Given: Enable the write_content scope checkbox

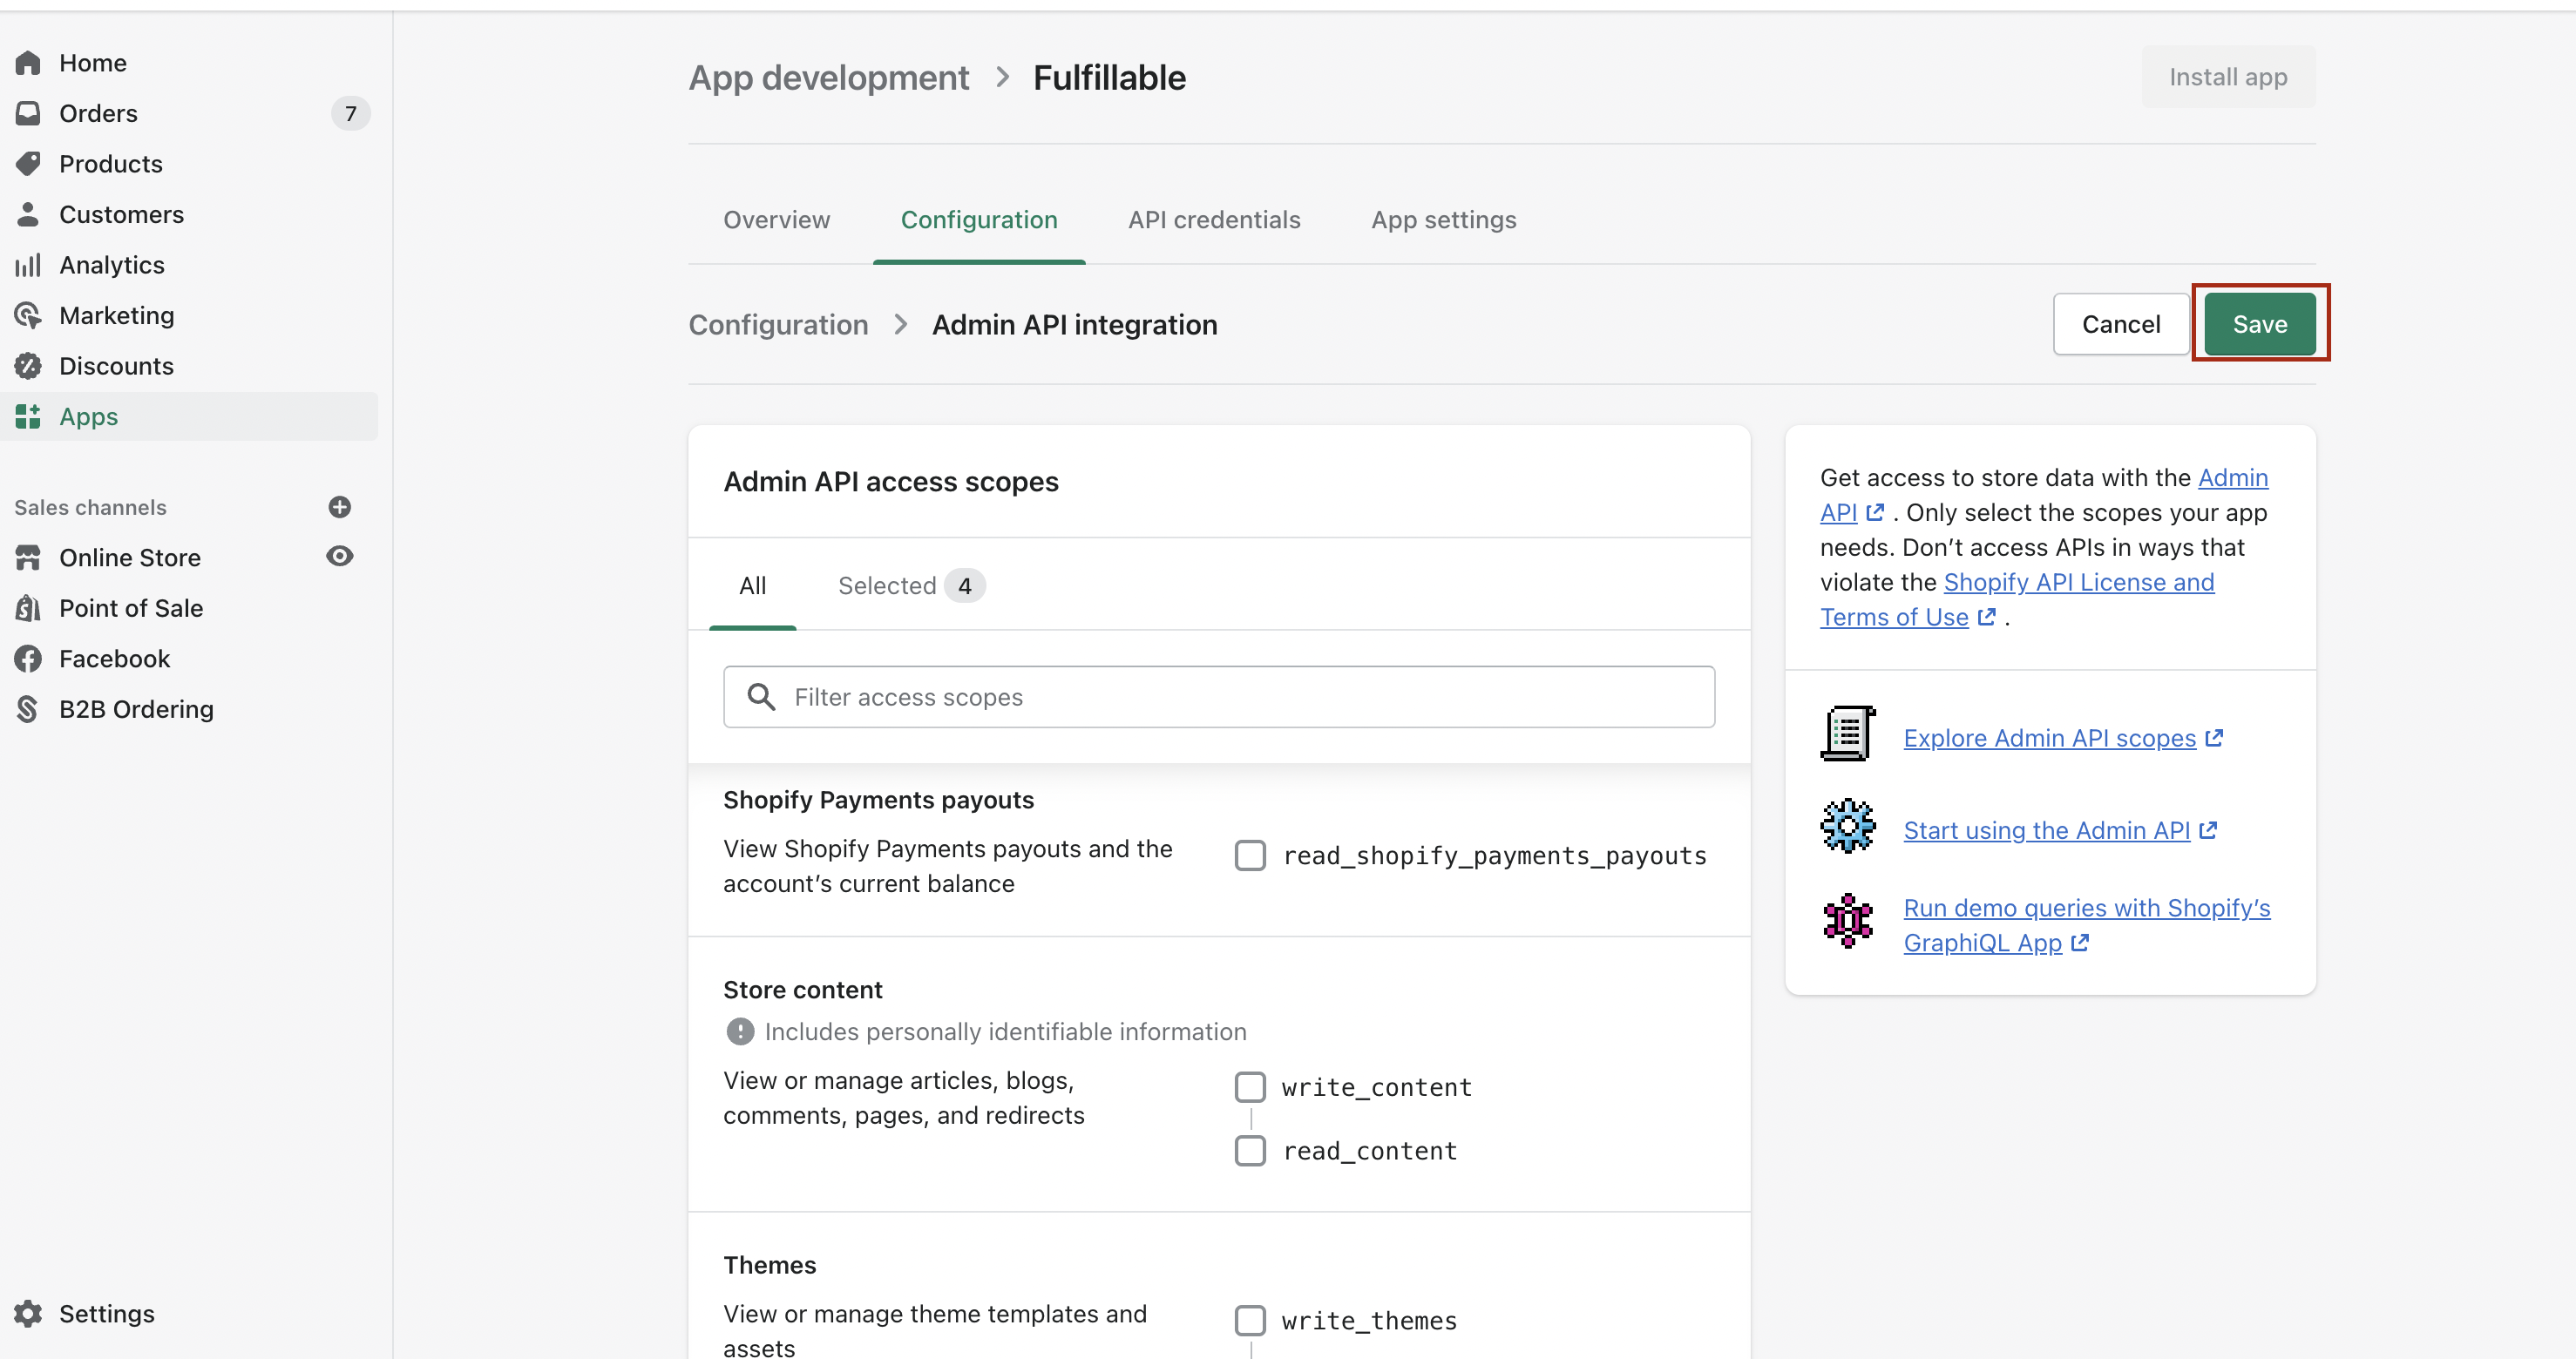Looking at the screenshot, I should point(1250,1087).
